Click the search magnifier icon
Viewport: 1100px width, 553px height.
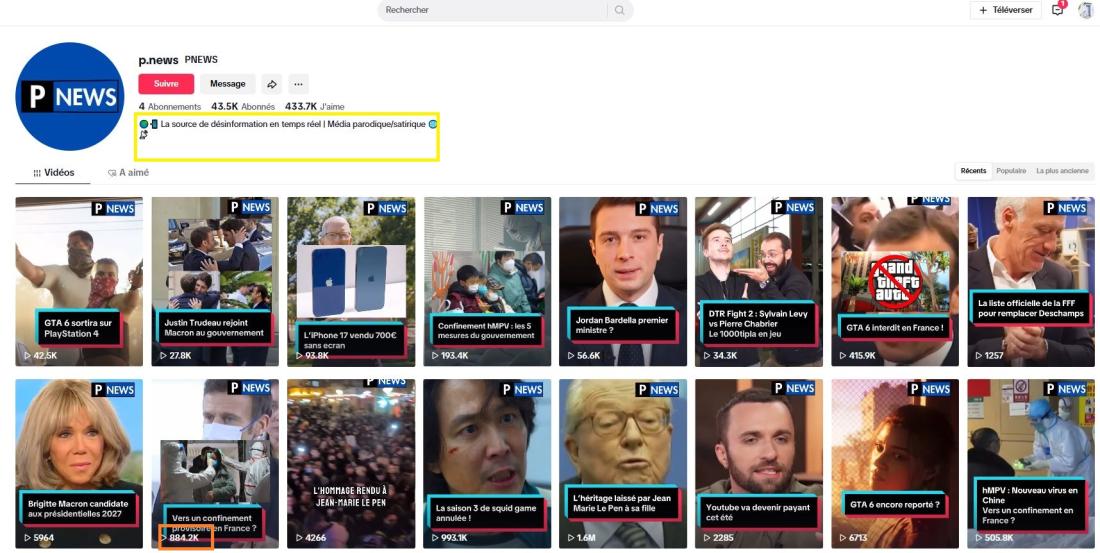[619, 10]
